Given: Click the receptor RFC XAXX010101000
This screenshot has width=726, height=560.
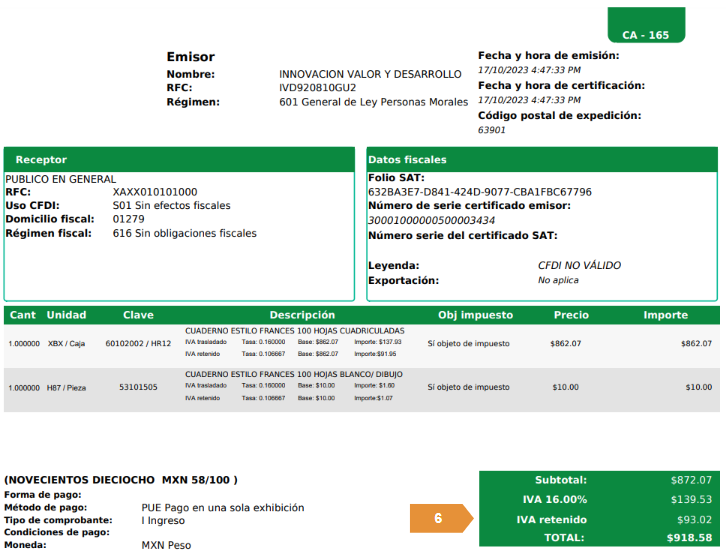Looking at the screenshot, I should [x=155, y=192].
